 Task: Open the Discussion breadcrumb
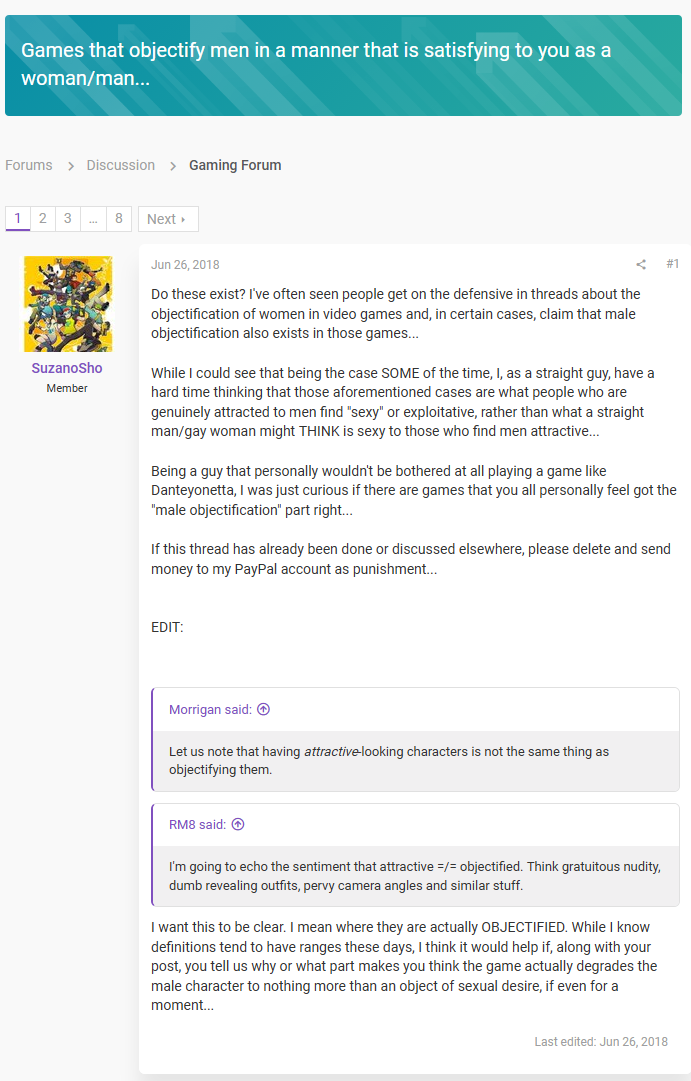coord(121,165)
